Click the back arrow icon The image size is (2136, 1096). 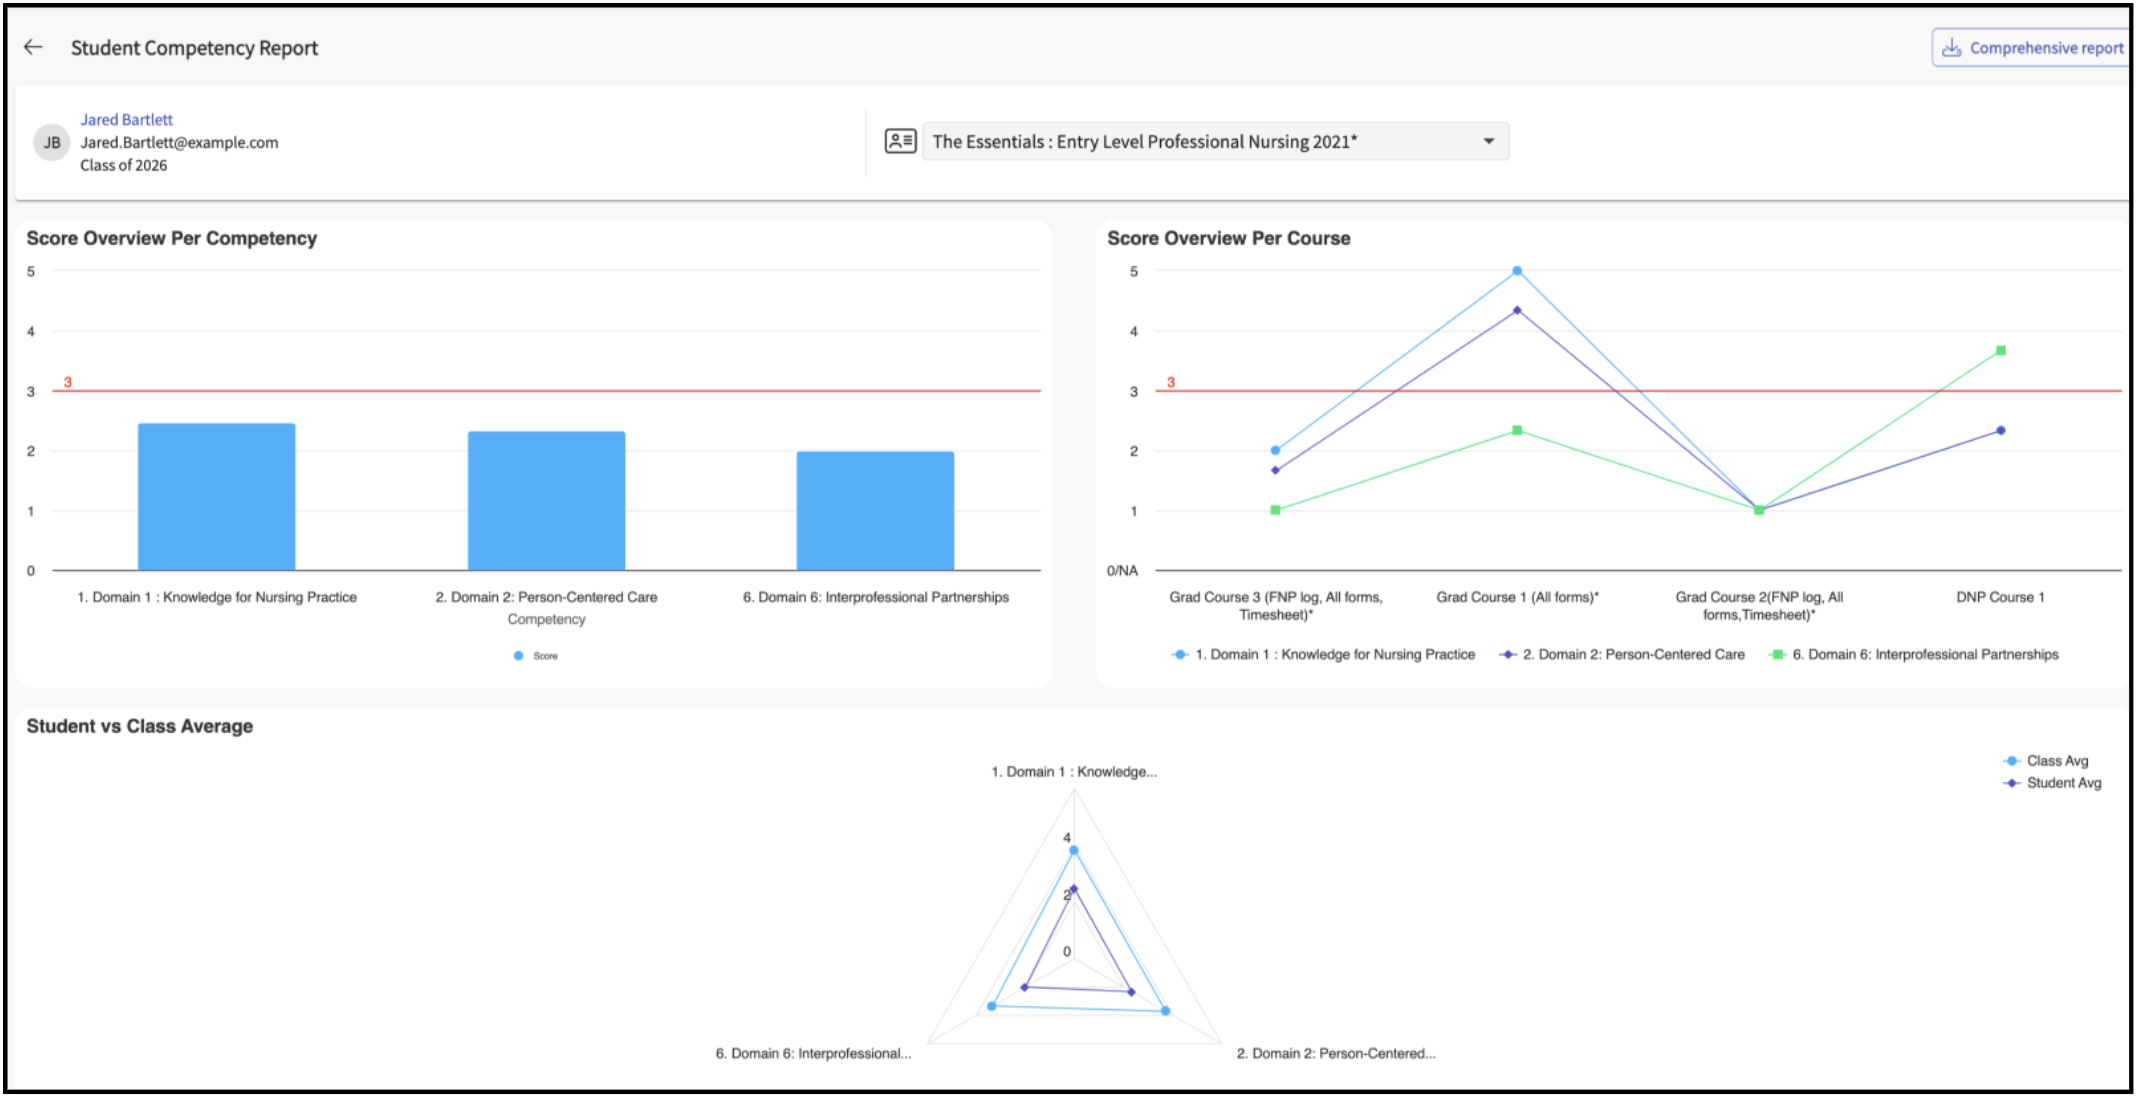[33, 47]
